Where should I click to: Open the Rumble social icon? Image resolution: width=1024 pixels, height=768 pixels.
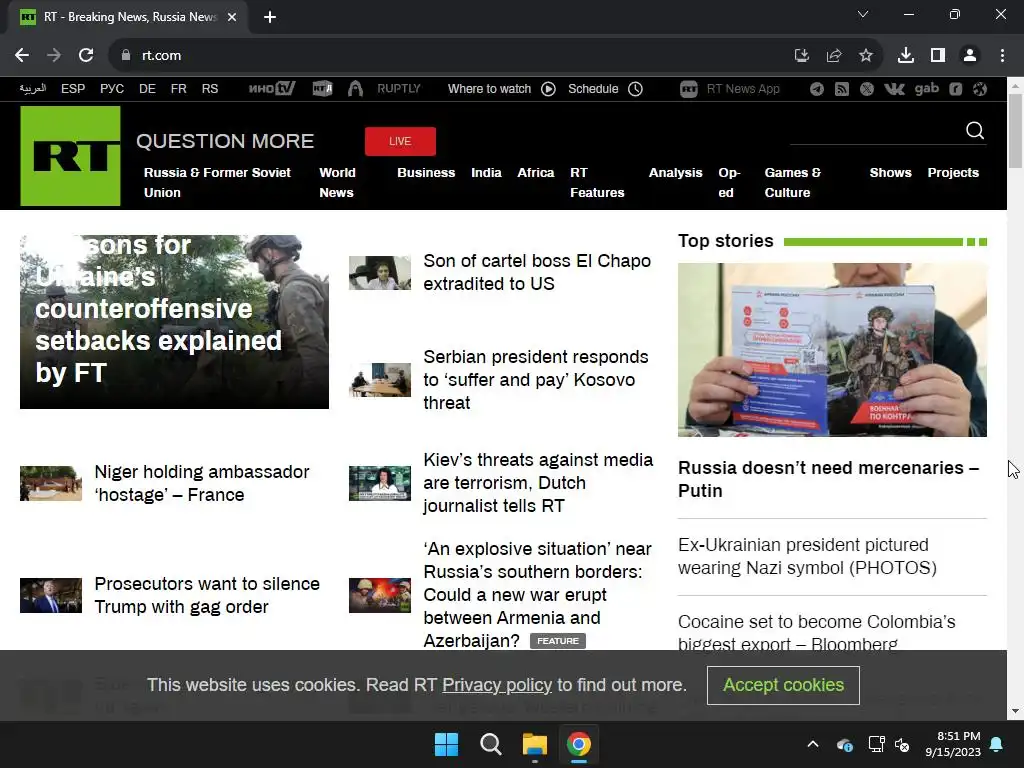coord(955,89)
